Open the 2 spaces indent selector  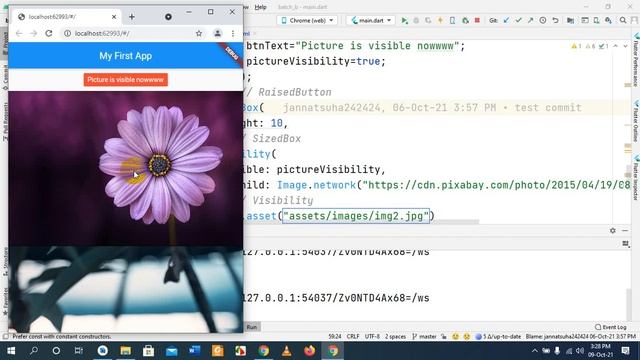(395, 337)
